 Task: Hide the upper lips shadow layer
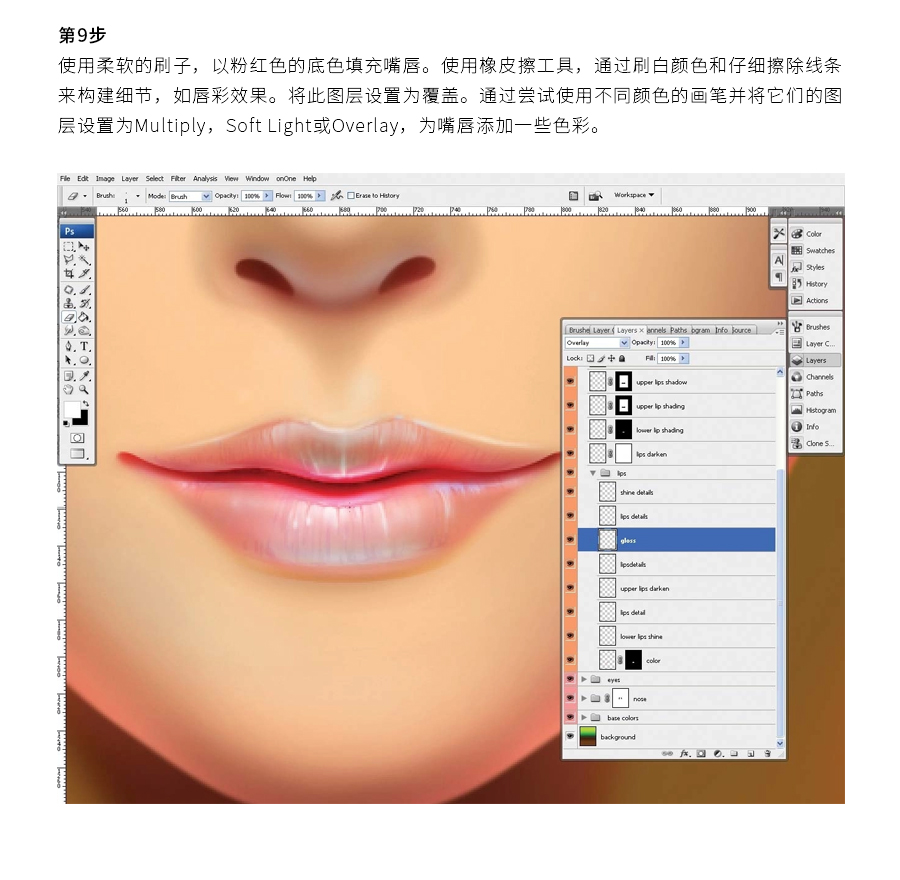pos(571,382)
